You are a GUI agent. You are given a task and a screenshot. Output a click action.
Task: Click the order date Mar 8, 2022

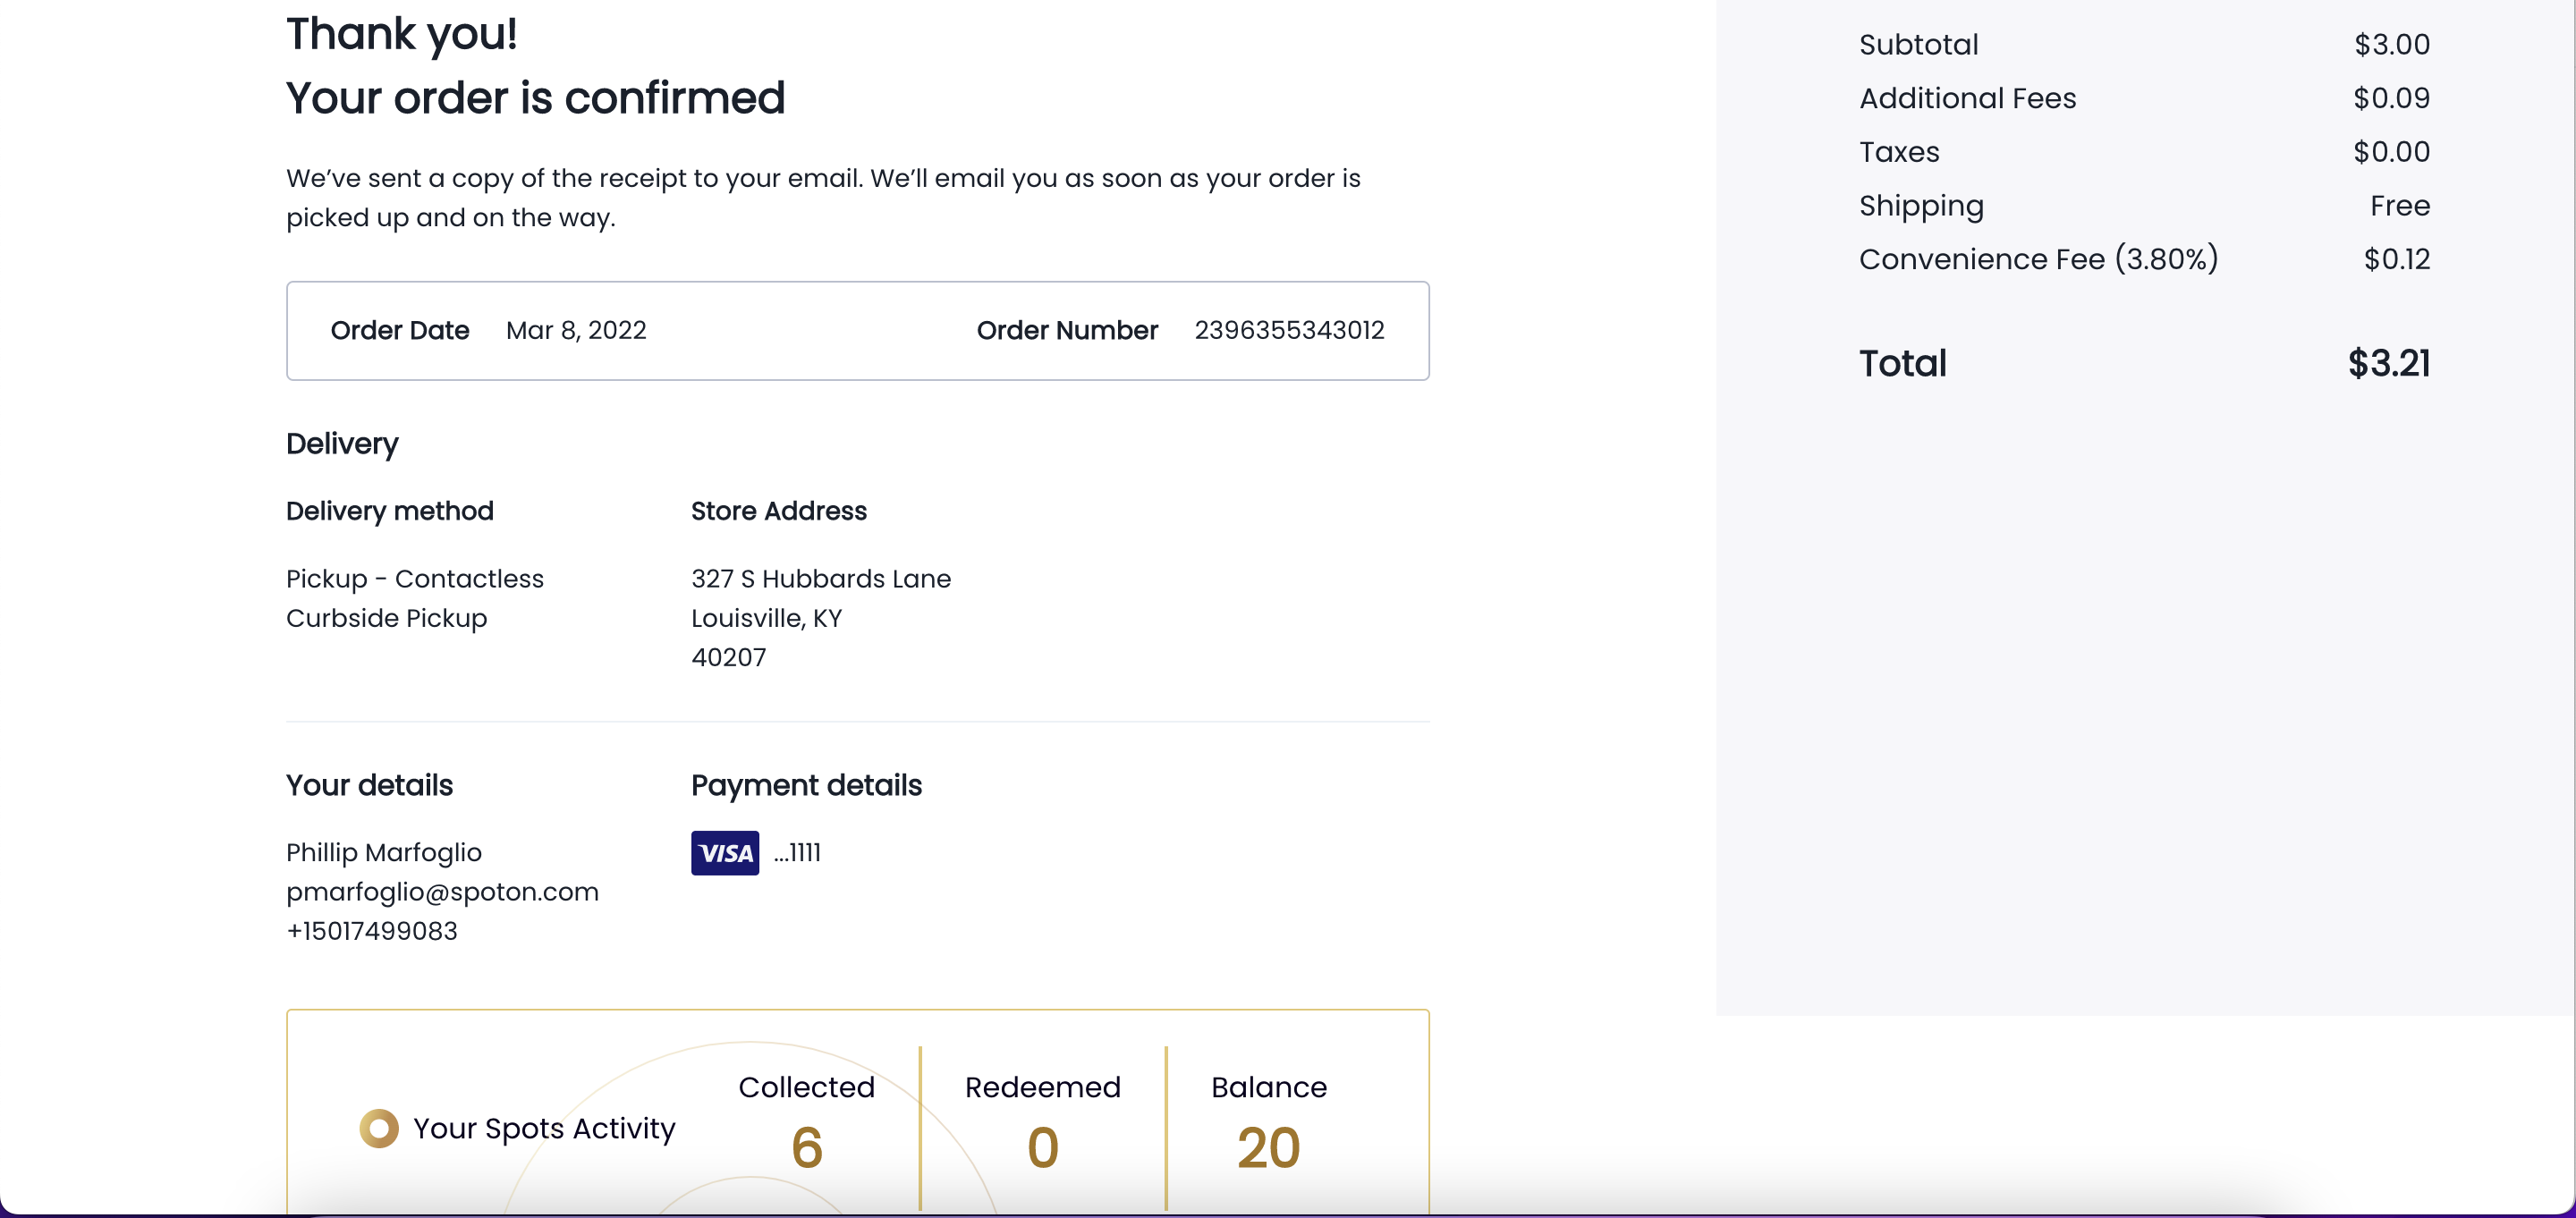576,330
